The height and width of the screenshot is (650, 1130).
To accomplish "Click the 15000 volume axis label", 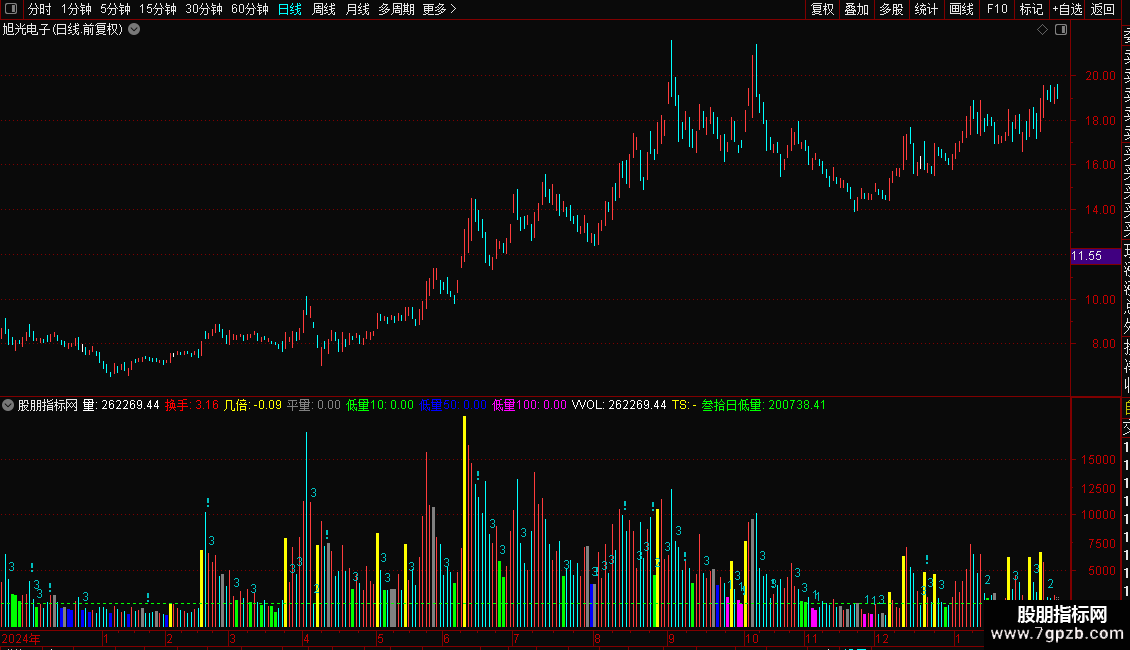I will (x=1098, y=460).
